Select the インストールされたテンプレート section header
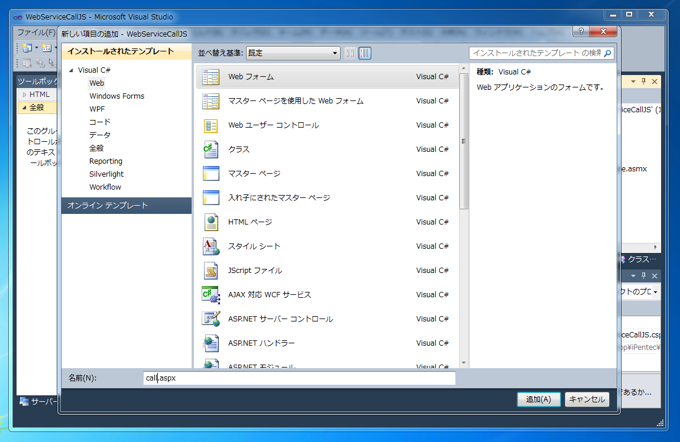The height and width of the screenshot is (442, 680). click(126, 51)
